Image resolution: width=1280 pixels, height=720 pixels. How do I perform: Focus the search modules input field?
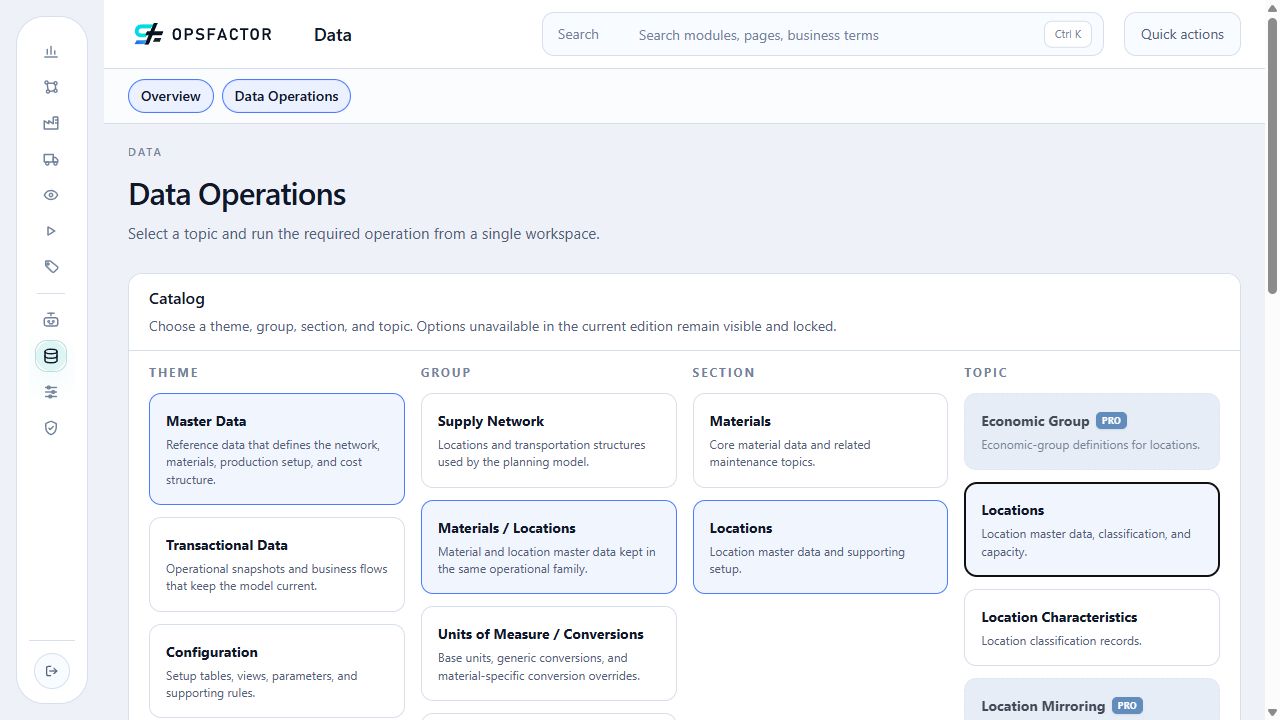coord(822,34)
